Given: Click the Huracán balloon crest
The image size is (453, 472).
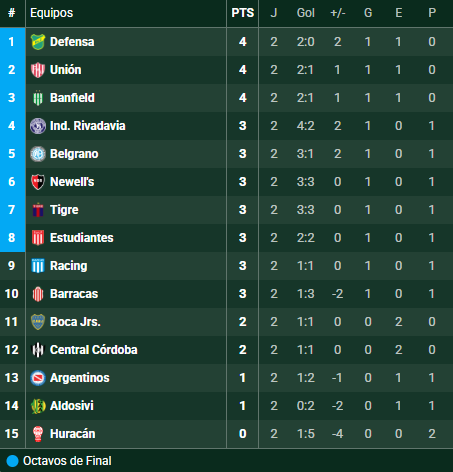Looking at the screenshot, I should (38, 434).
